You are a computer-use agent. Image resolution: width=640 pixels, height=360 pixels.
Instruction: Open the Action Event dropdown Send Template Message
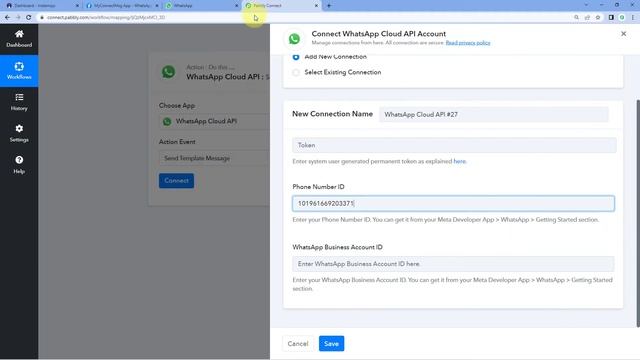pos(214,158)
